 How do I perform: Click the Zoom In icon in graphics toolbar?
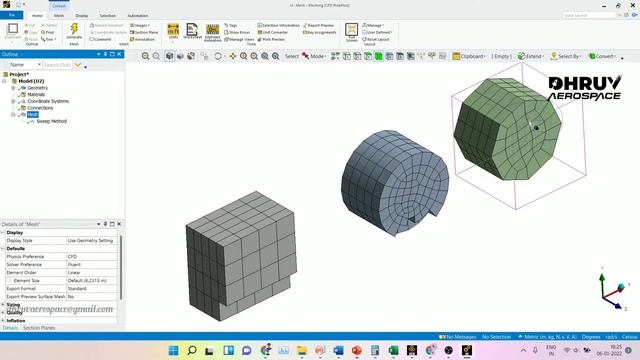coord(244,56)
